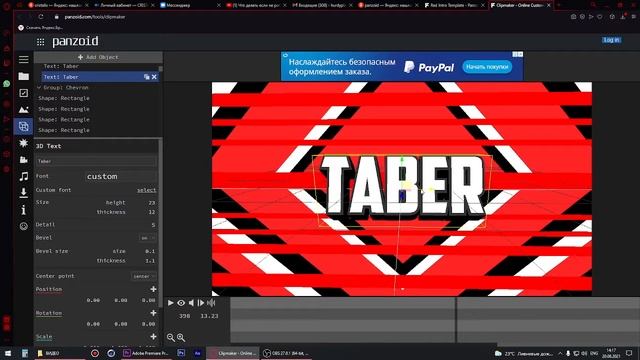Open the background image panel

(x=24, y=109)
